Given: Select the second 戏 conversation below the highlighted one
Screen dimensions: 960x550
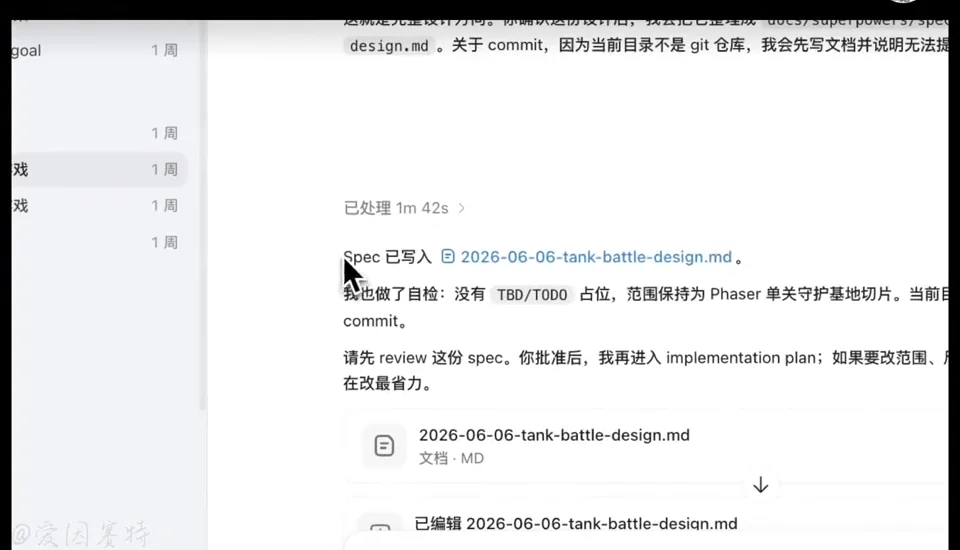Looking at the screenshot, I should coord(97,206).
